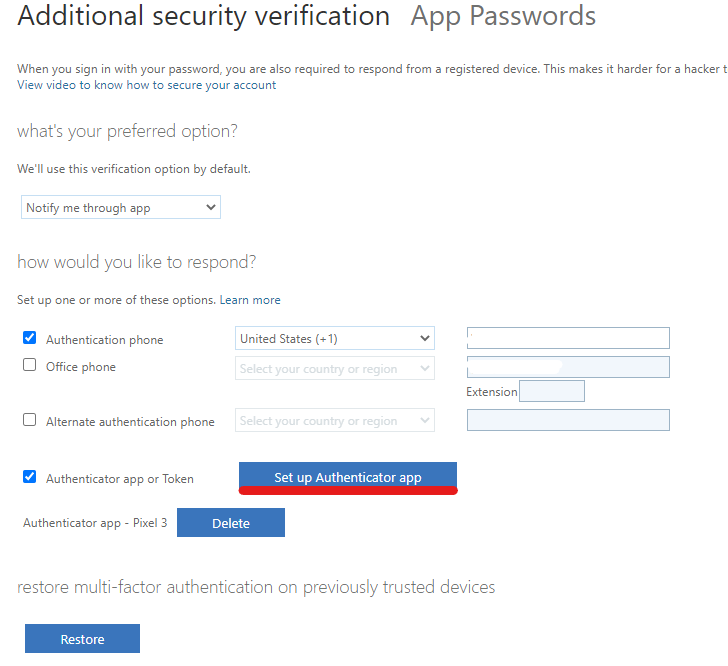
Task: Open the United States (+1) country dropdown
Action: (x=335, y=339)
